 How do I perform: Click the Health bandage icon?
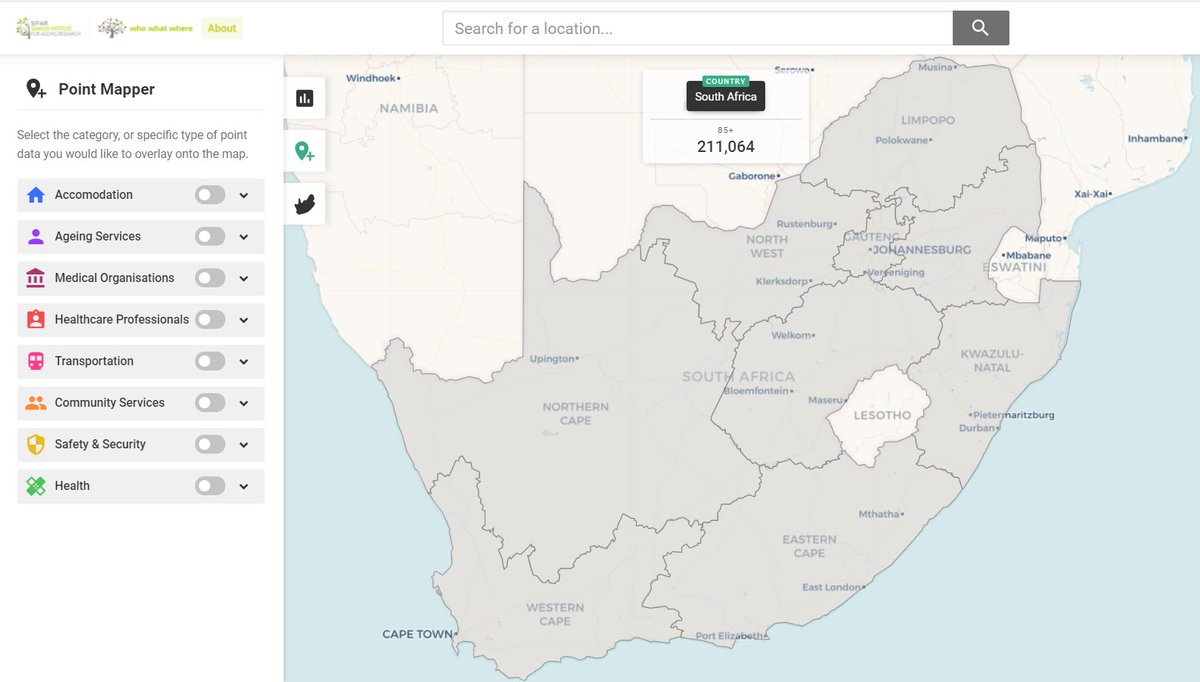pos(36,486)
